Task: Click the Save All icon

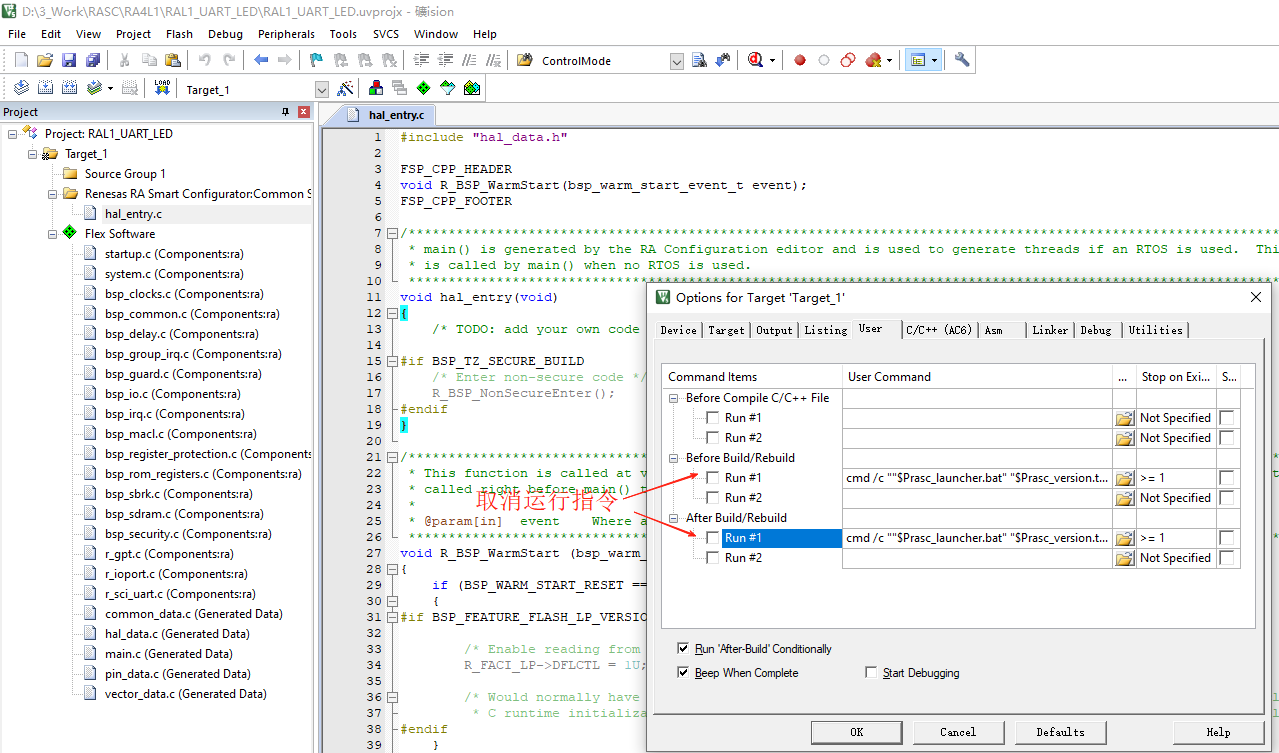Action: [93, 60]
